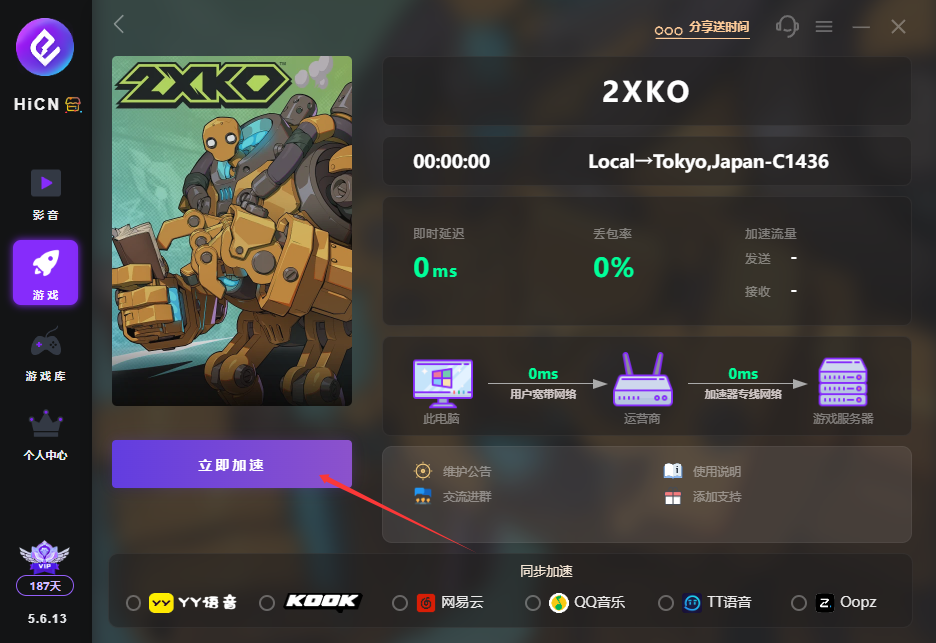The height and width of the screenshot is (643, 936).
Task: Select the KOOK sync acceleration radio
Action: (267, 603)
